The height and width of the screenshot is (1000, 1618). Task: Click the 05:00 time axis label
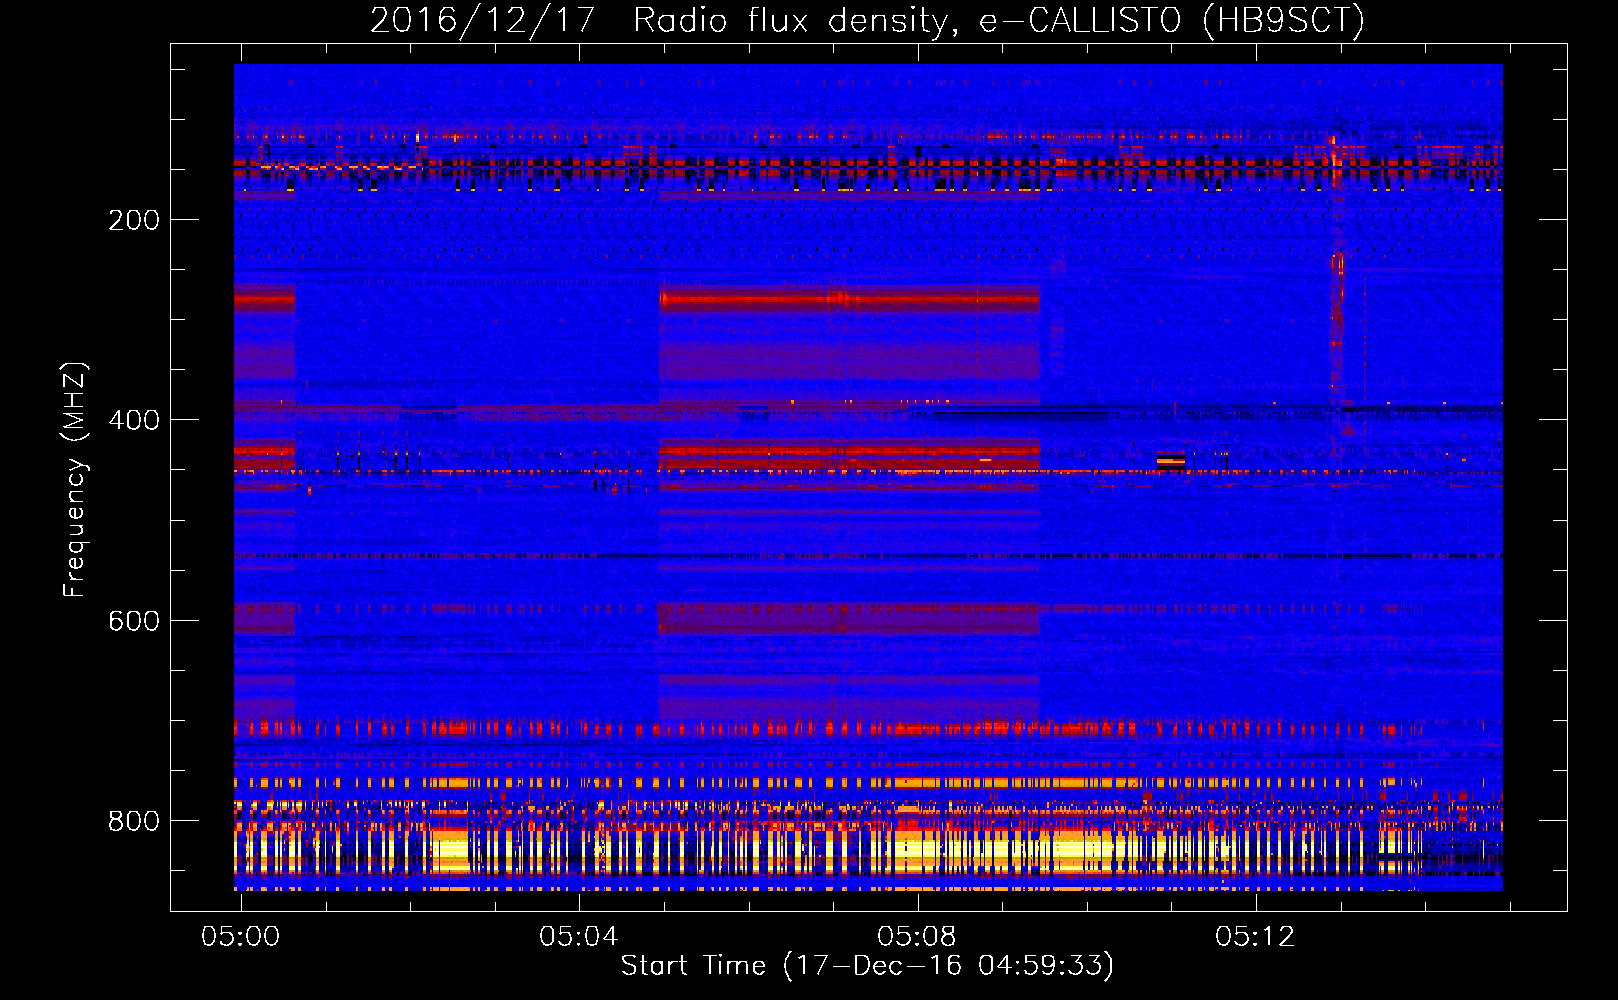pos(241,937)
